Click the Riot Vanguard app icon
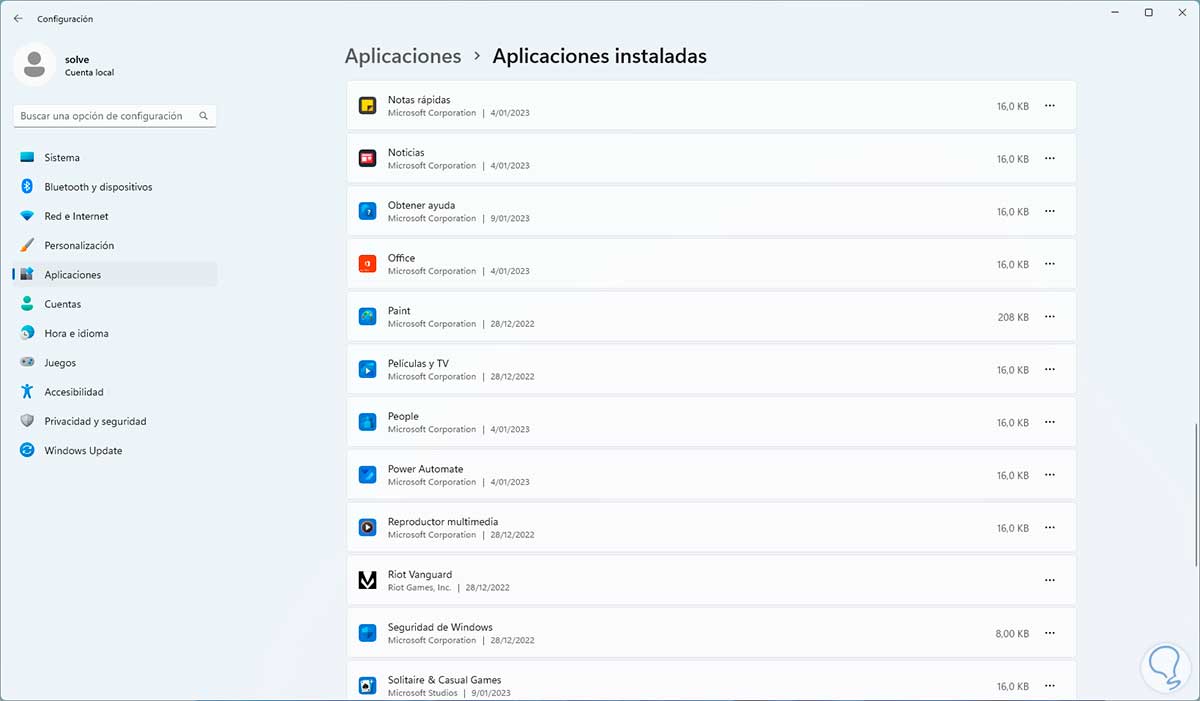The width and height of the screenshot is (1200, 701). click(367, 581)
